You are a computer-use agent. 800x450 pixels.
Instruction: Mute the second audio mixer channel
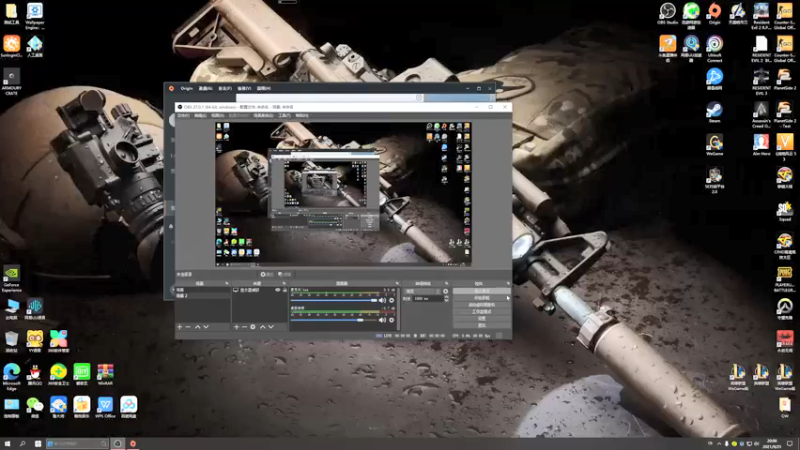pos(382,320)
